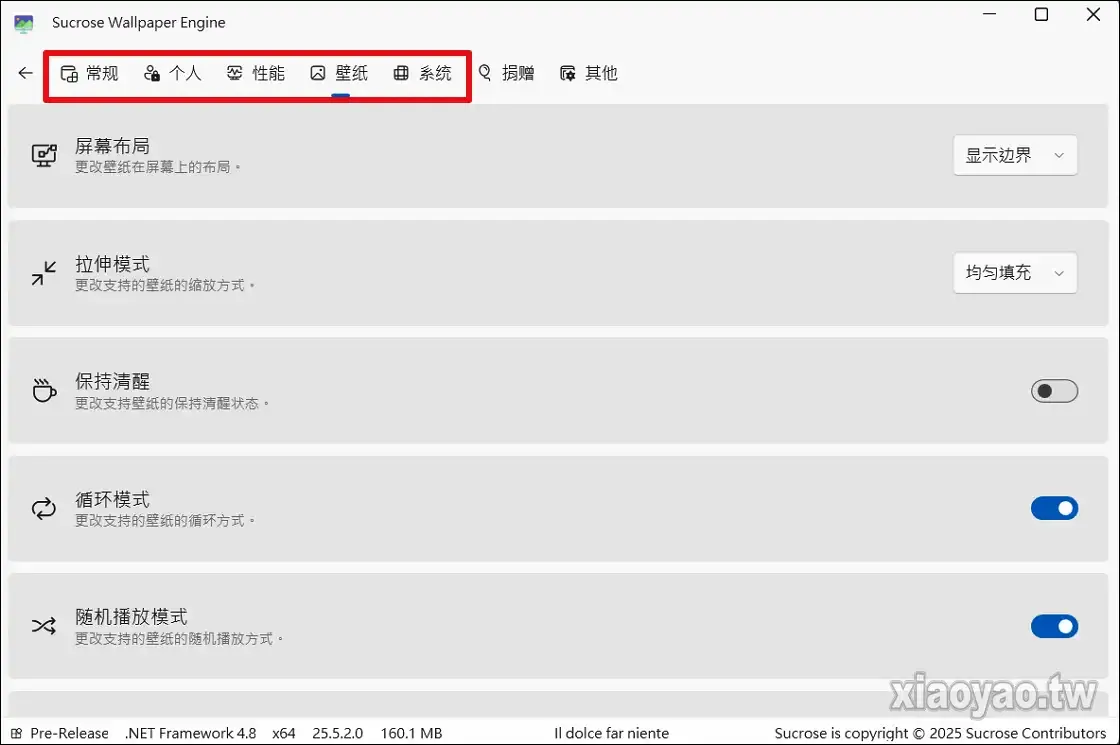
Task: Click the Sucrose copyright notice text
Action: tap(940, 734)
